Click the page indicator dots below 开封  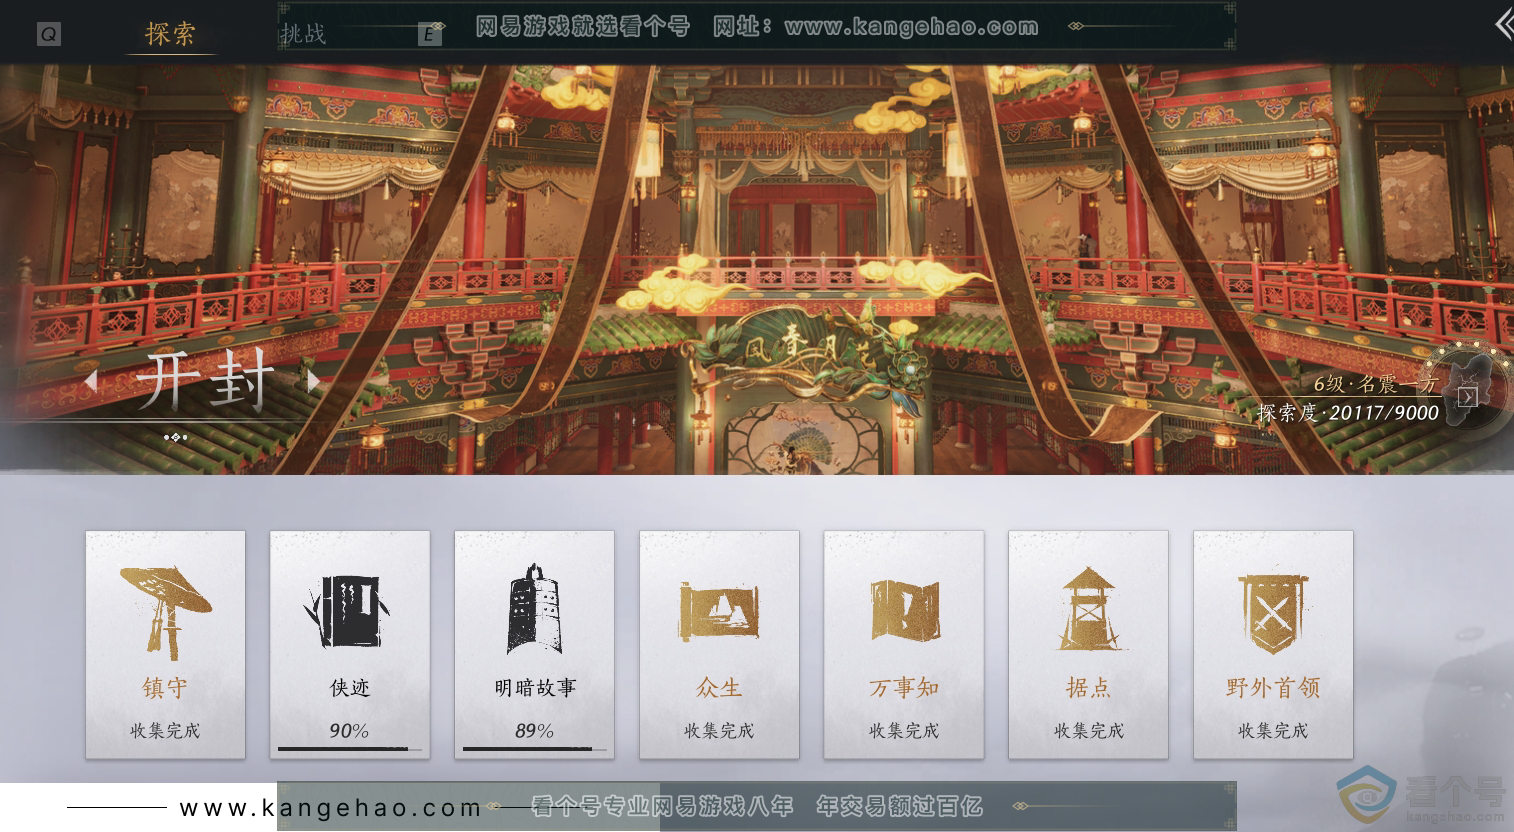(175, 437)
